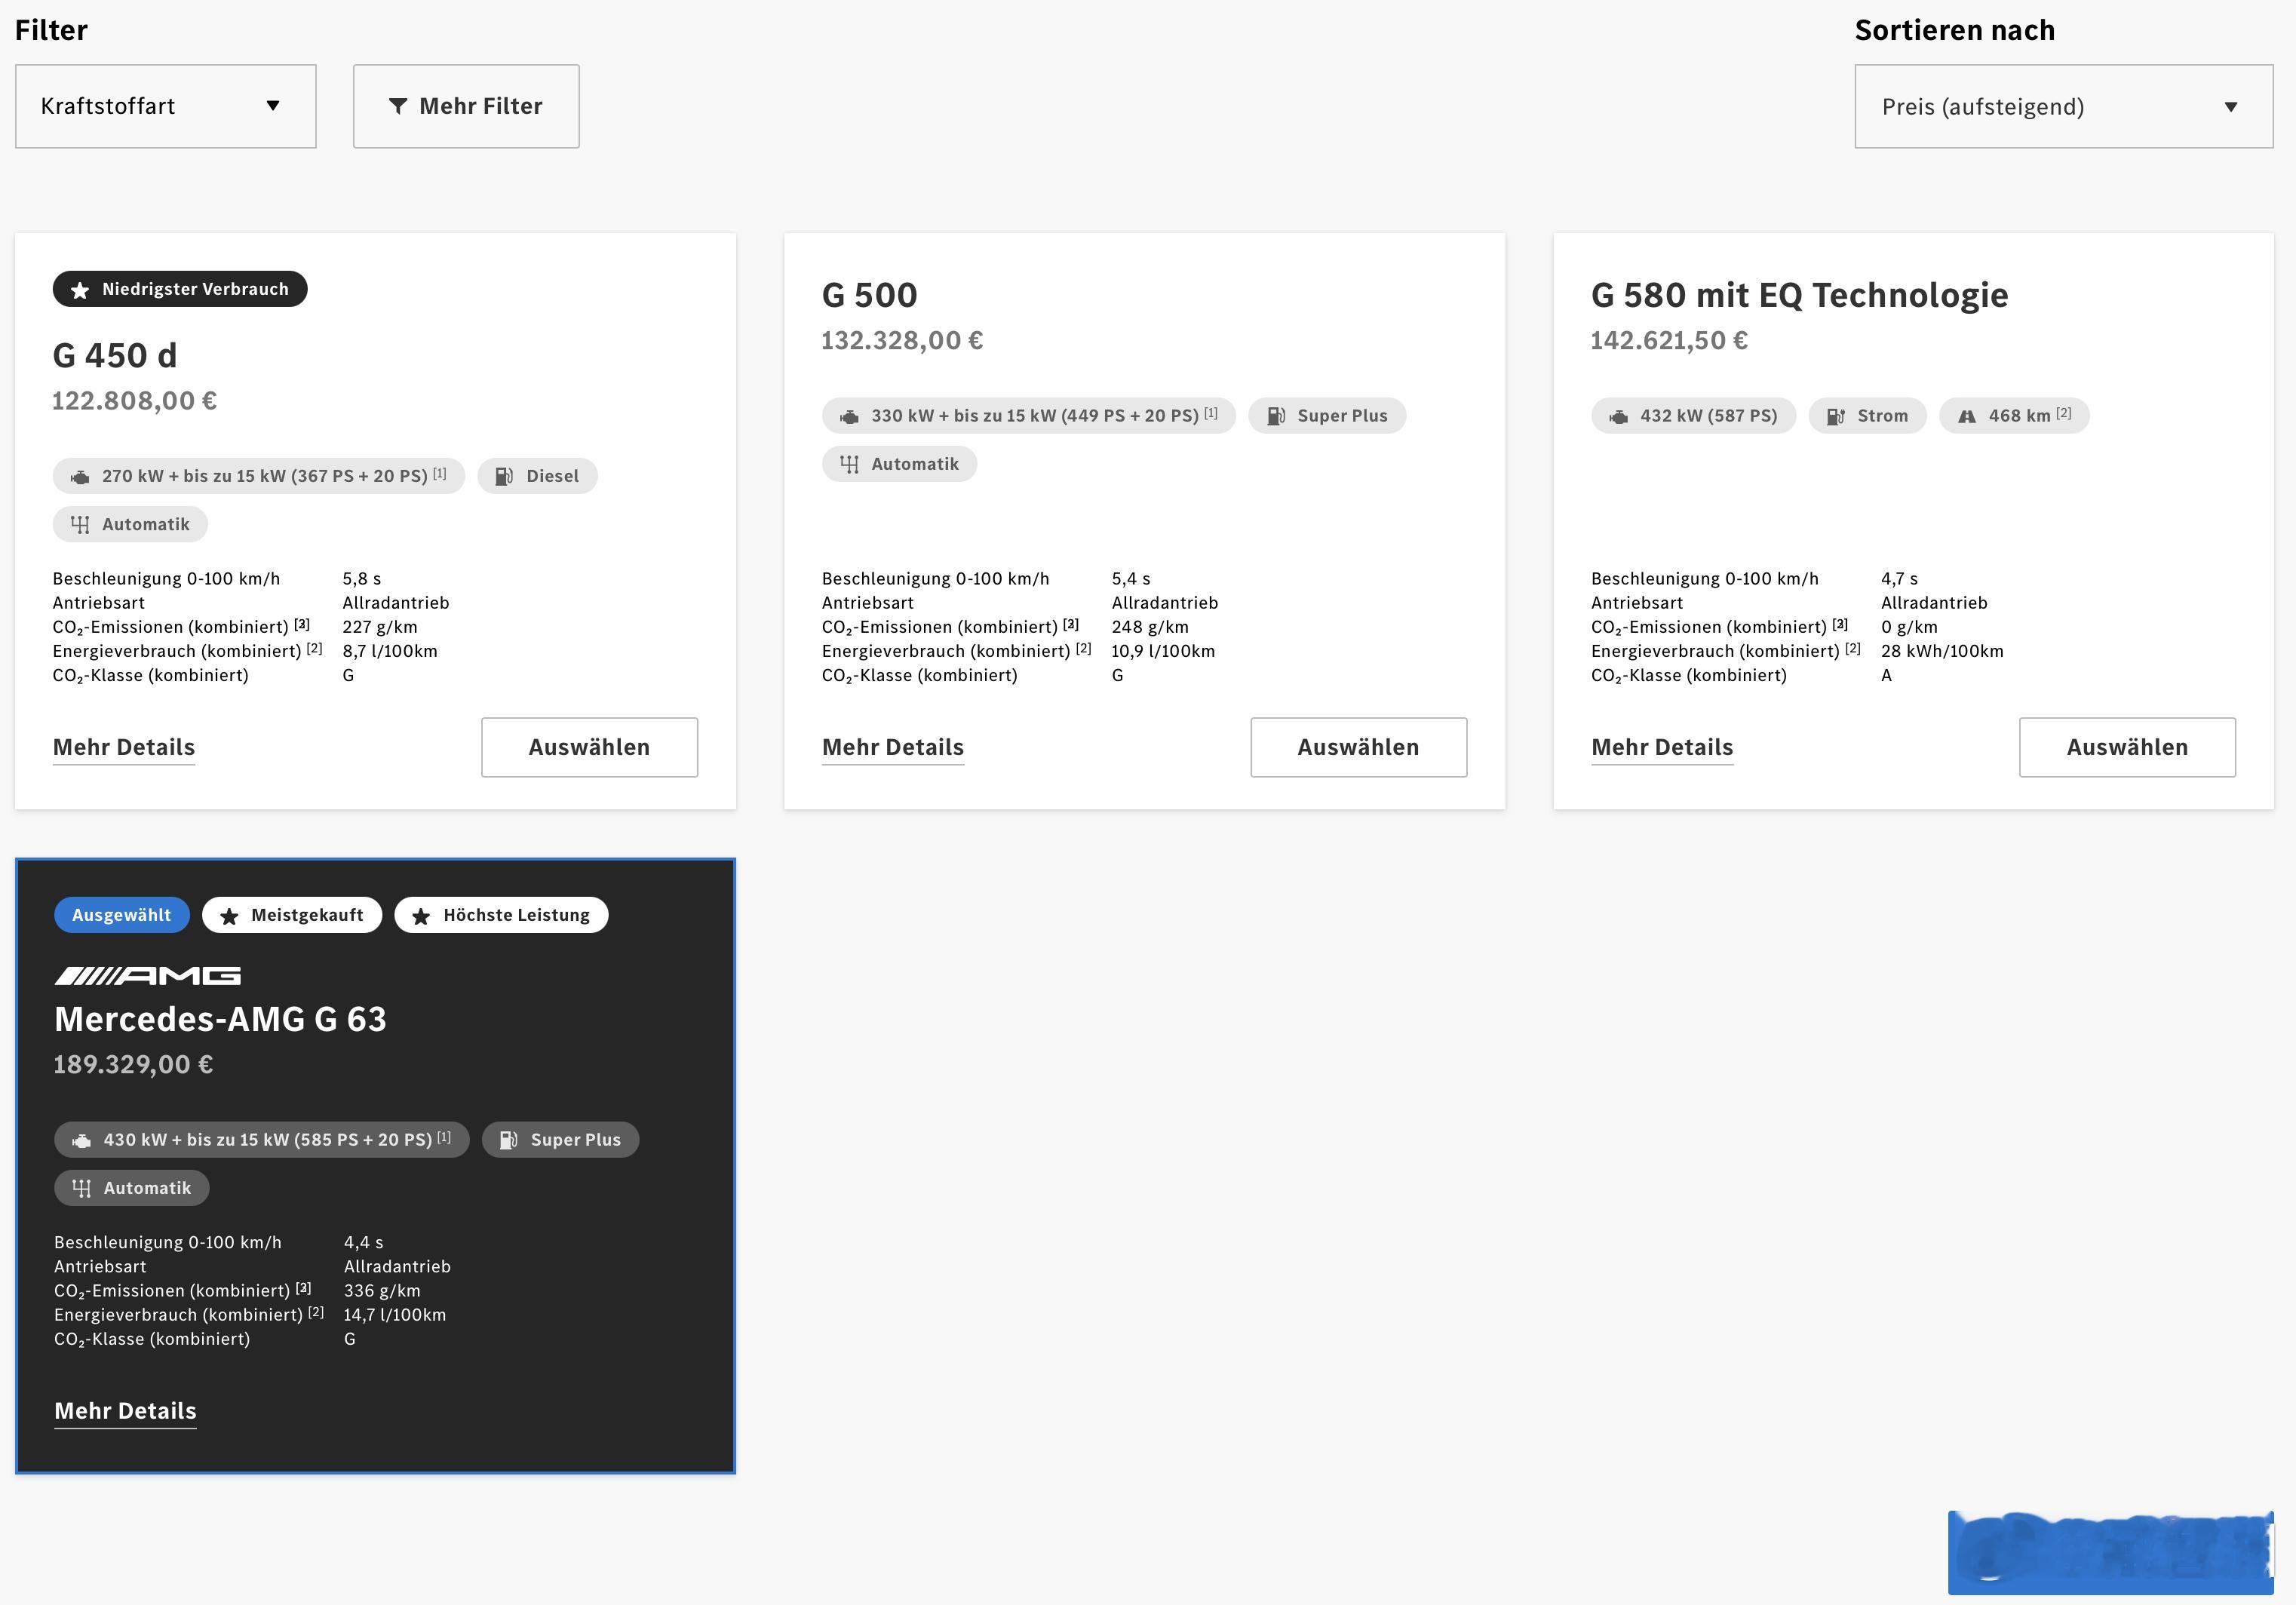This screenshot has height=1605, width=2296.
Task: Click the Niedrigster Verbrauch badge
Action: (x=180, y=289)
